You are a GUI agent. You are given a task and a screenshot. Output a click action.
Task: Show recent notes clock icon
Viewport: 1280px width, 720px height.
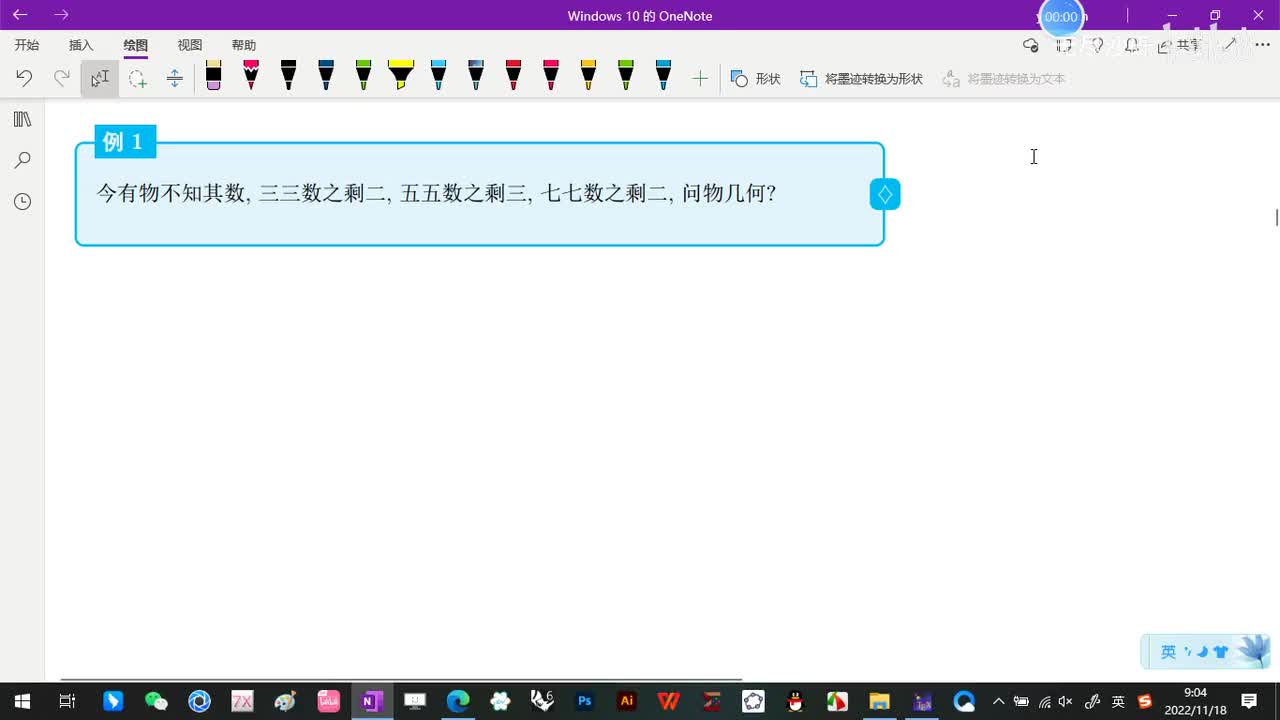(22, 202)
